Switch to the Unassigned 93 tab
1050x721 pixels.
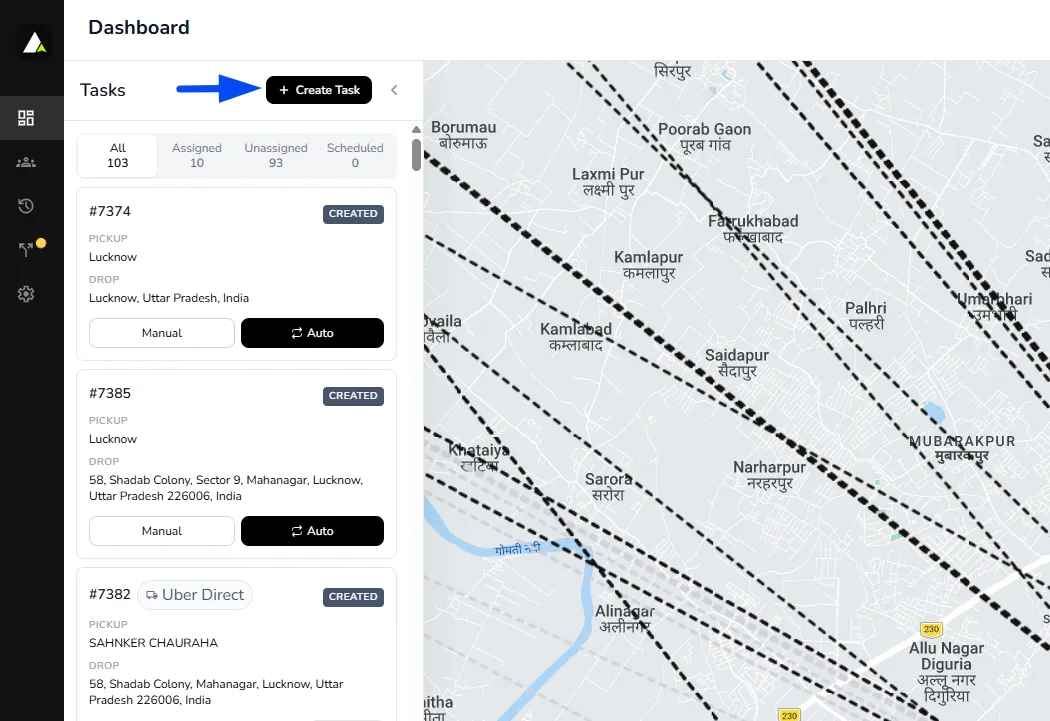(276, 155)
